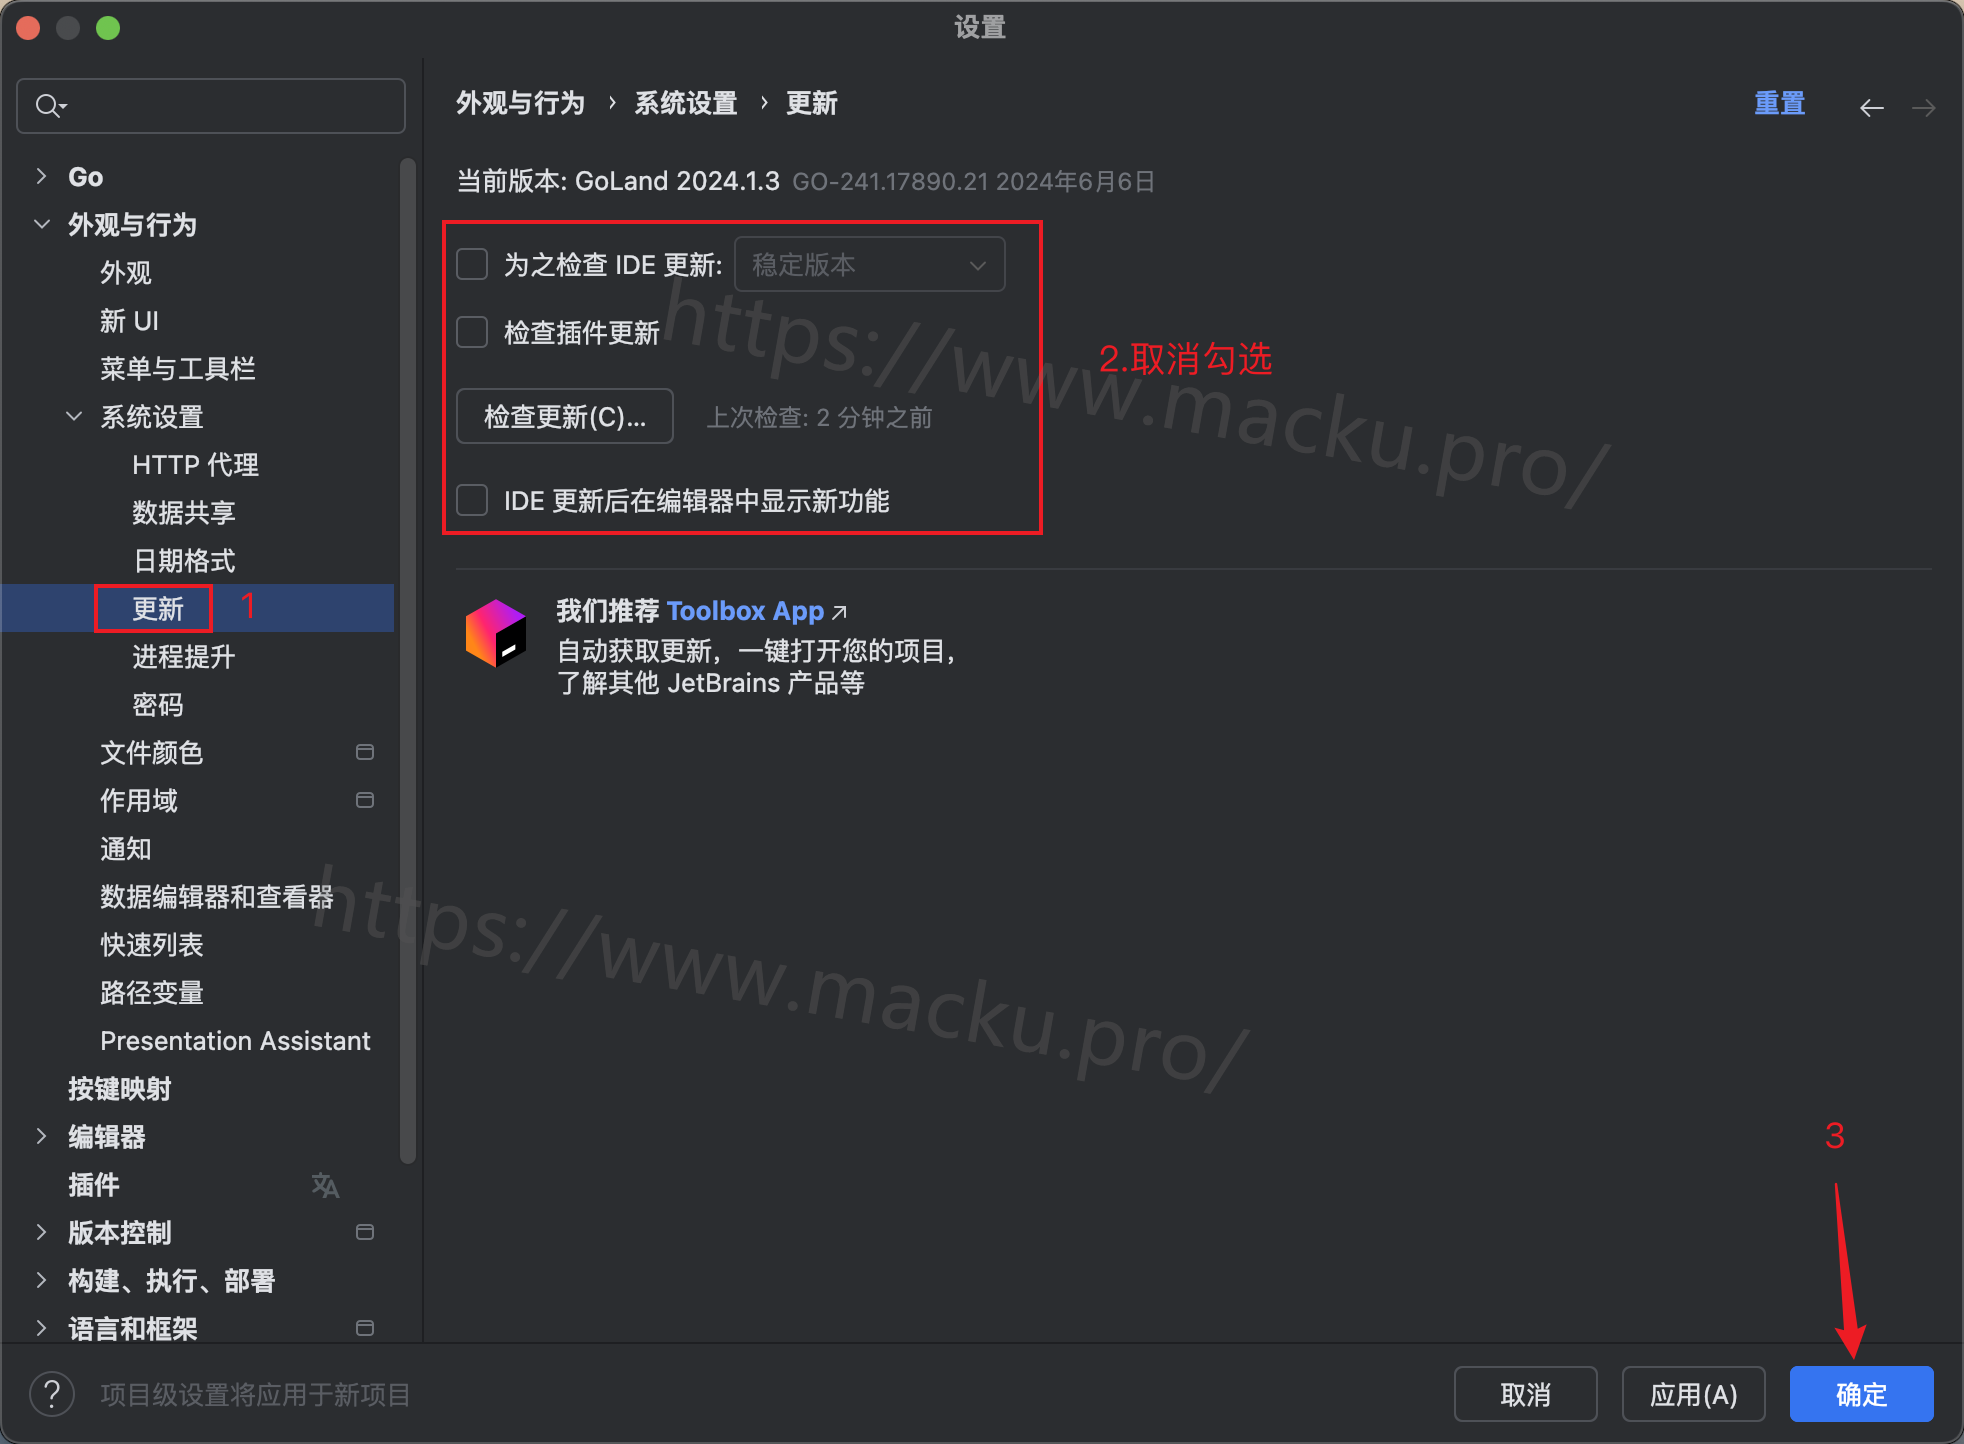
Task: Click the back arrow in settings header
Action: (1872, 107)
